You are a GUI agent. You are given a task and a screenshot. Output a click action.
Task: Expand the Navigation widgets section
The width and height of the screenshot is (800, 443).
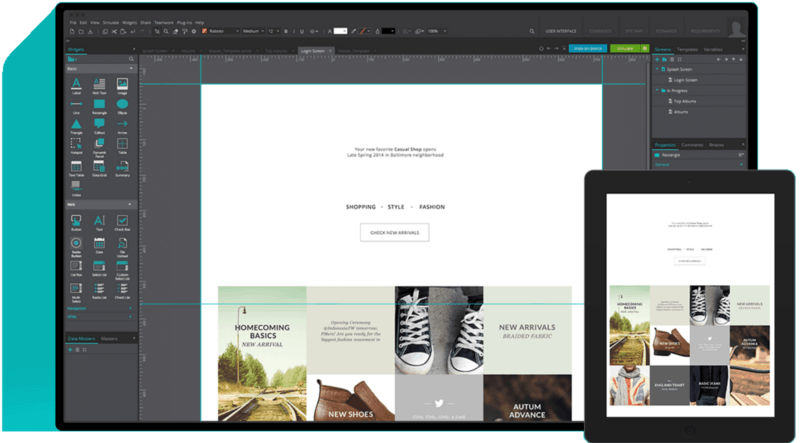coord(99,309)
